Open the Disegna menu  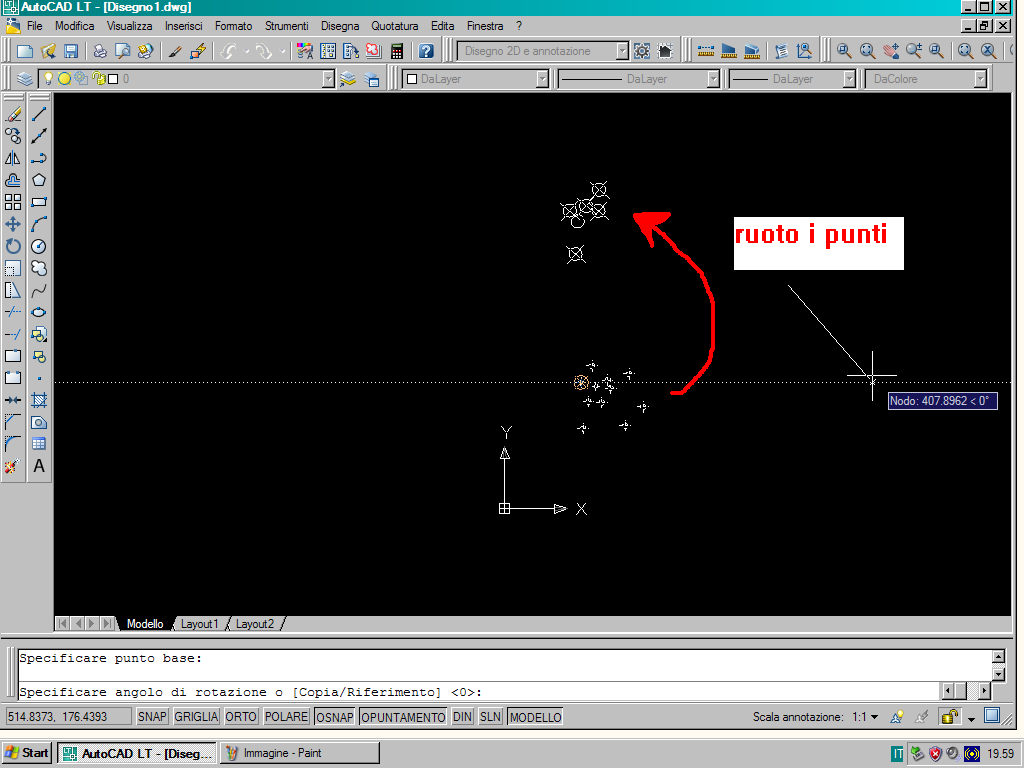click(x=340, y=26)
